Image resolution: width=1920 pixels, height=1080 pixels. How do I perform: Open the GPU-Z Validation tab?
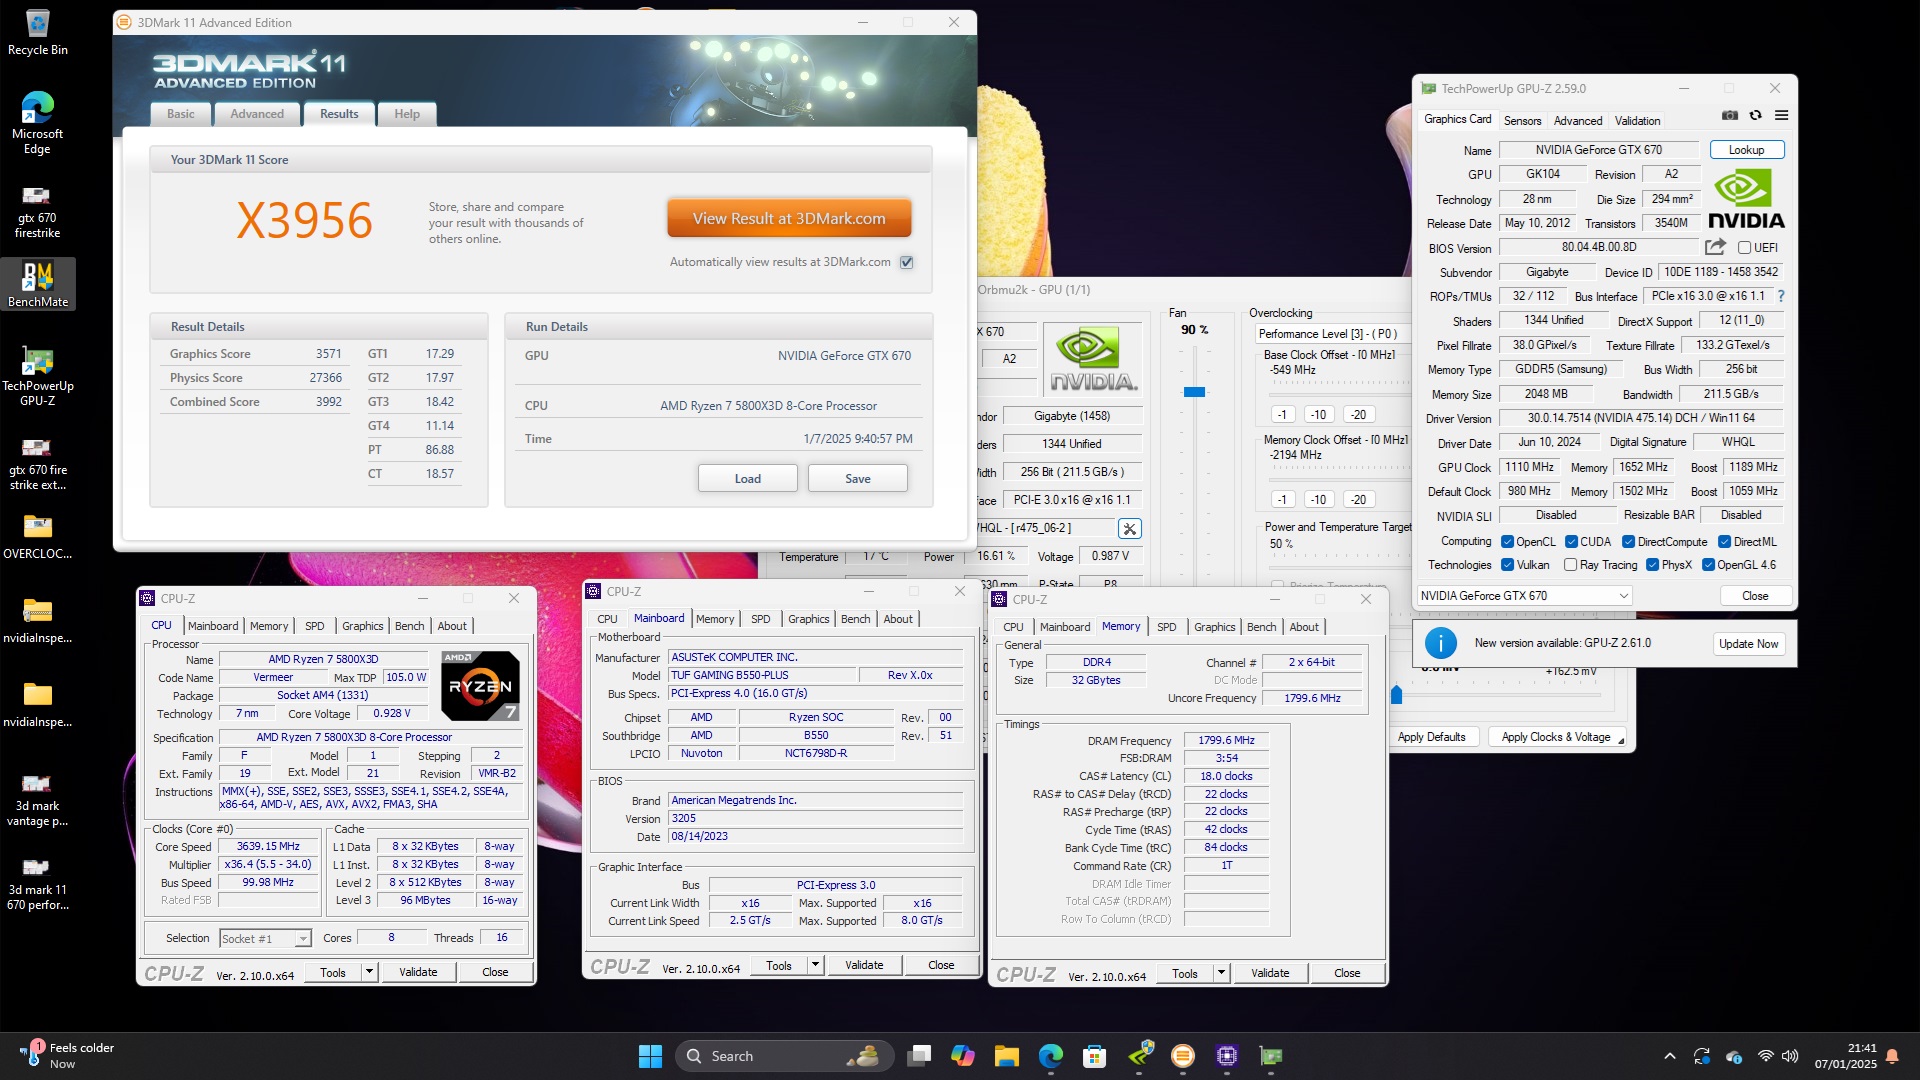1637,120
